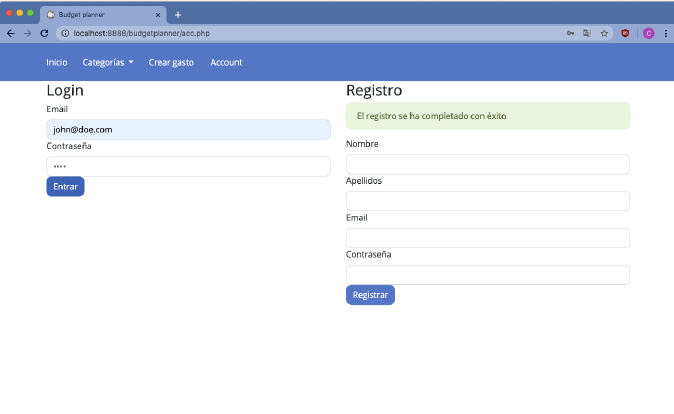
Task: Click the Nombre input field
Action: point(487,164)
